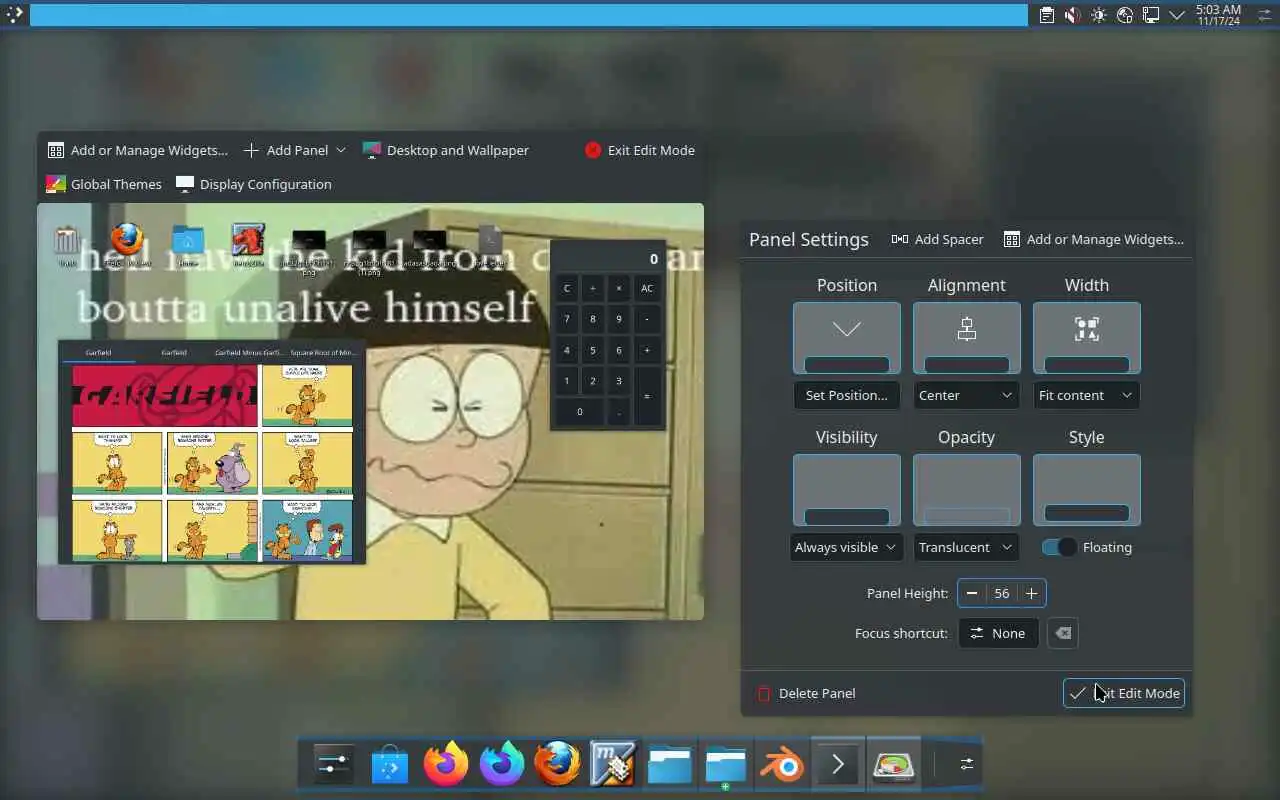The height and width of the screenshot is (800, 1280).
Task: Click the Panel Height value field
Action: pyautogui.click(x=1001, y=593)
